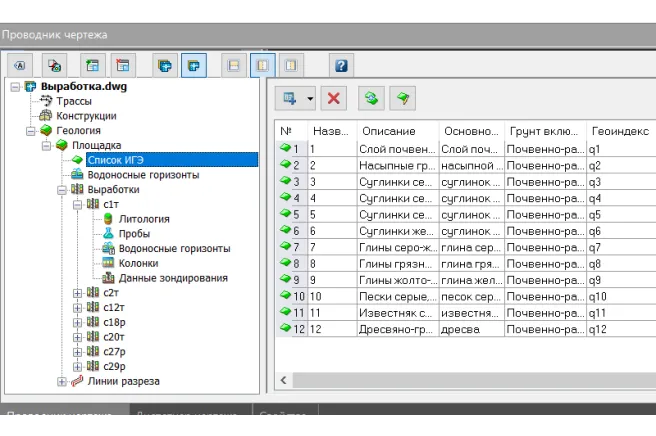Screen dimensions: 656x436
Task: Click the add element icon in the list toolbar
Action: click(291, 98)
